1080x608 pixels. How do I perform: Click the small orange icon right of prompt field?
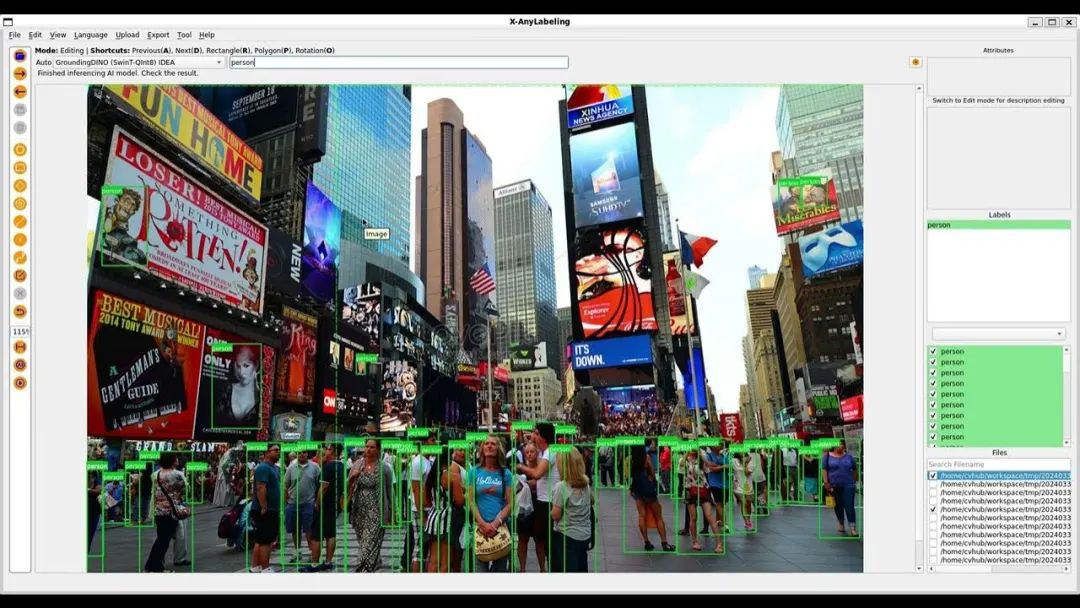click(915, 62)
